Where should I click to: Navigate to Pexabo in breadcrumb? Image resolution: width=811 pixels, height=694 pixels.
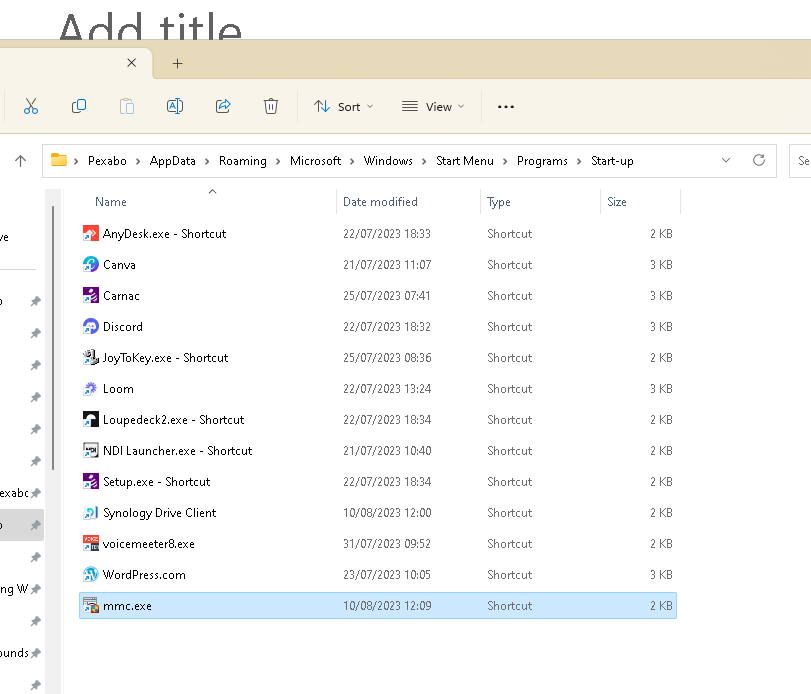click(107, 161)
